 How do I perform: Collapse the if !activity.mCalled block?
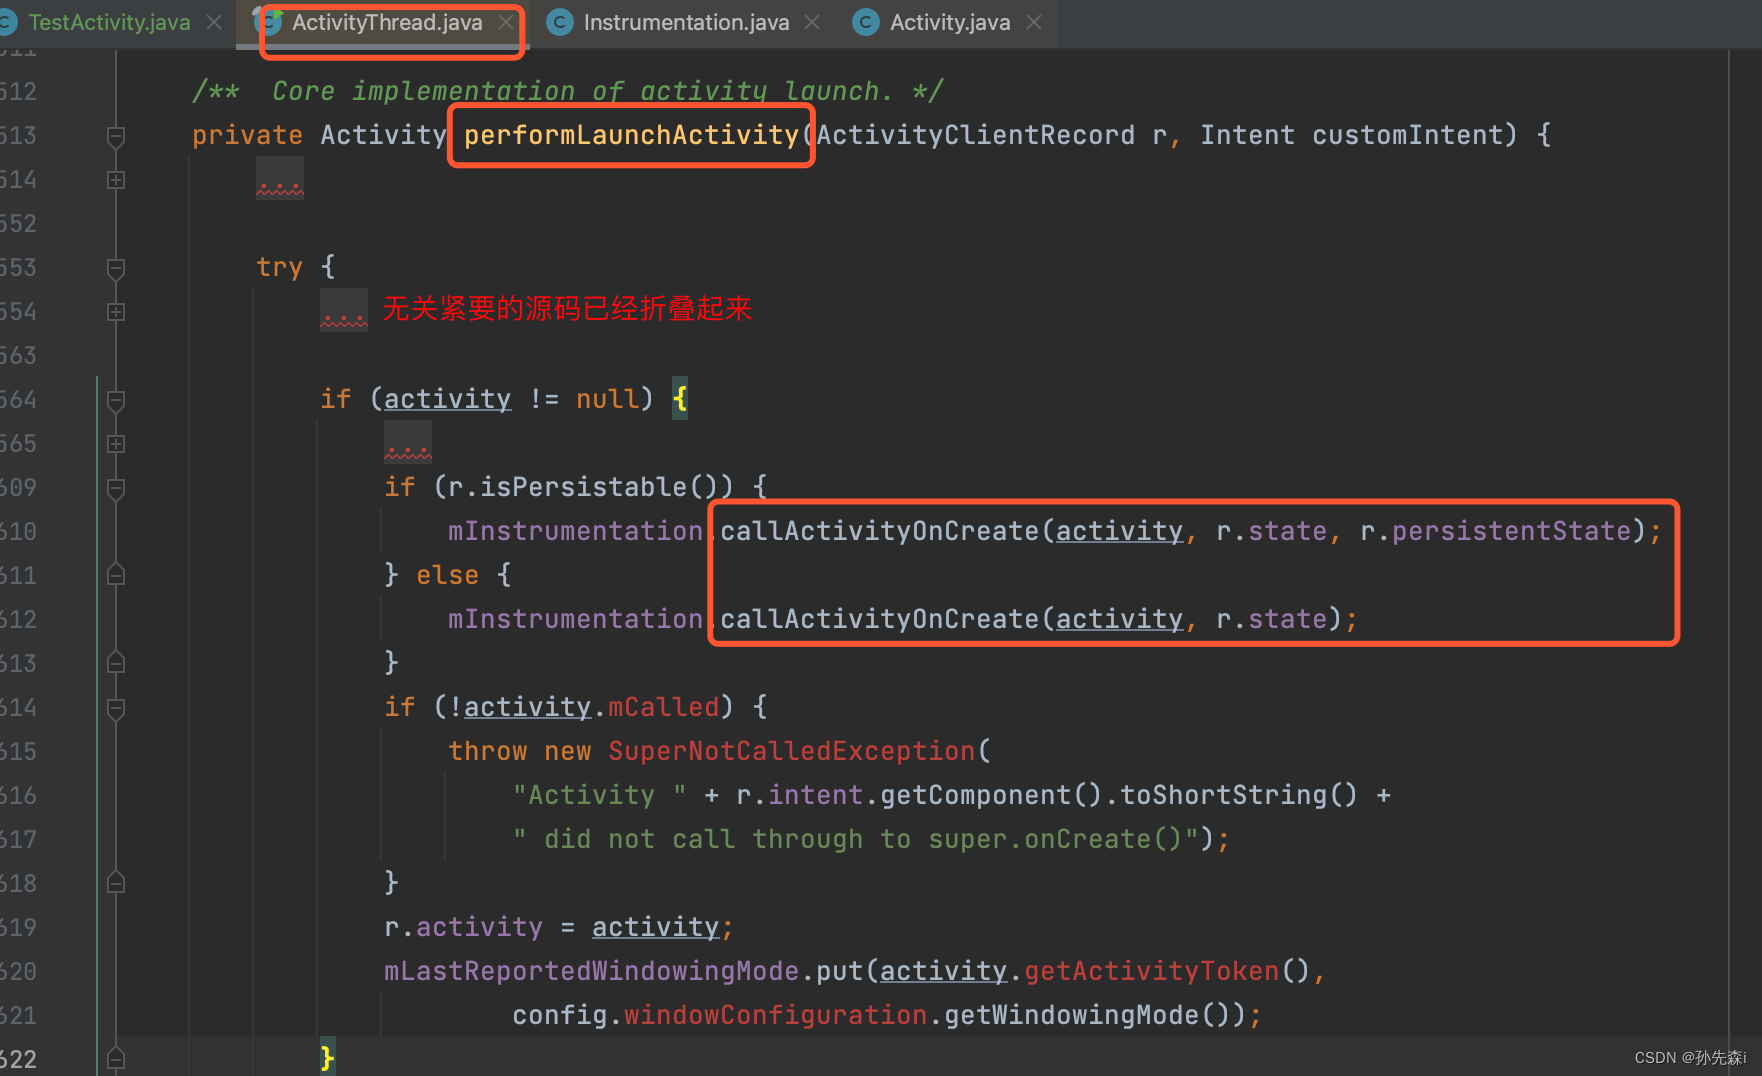coord(116,708)
